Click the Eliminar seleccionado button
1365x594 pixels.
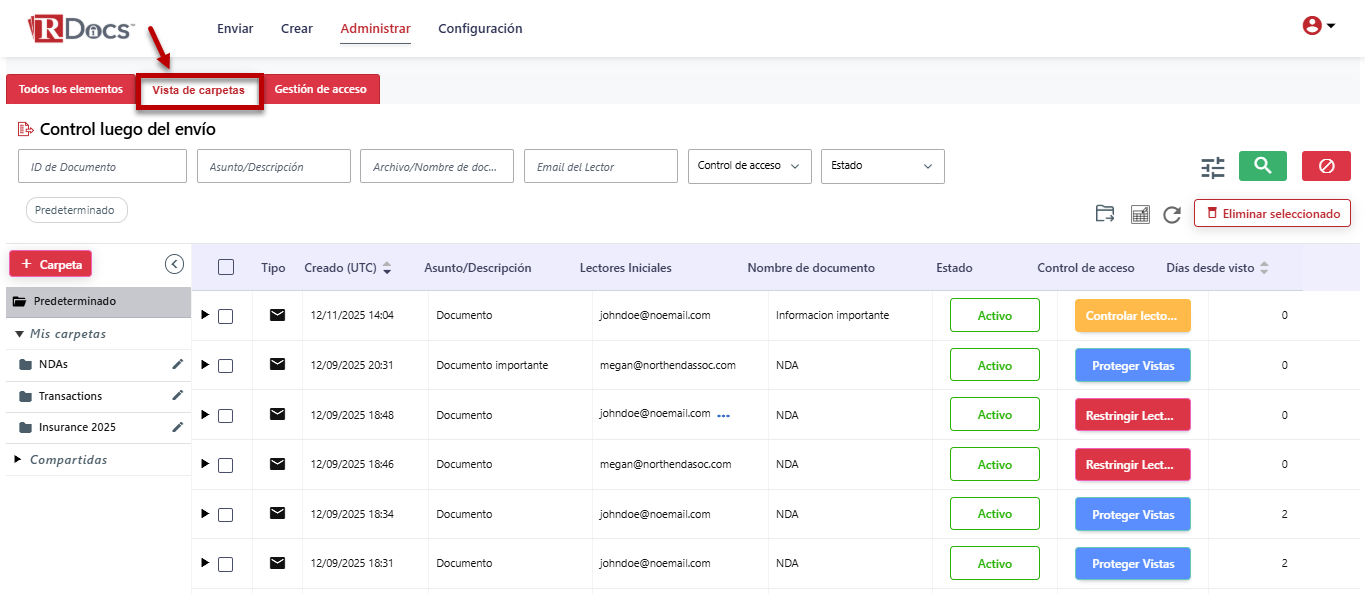click(1272, 213)
